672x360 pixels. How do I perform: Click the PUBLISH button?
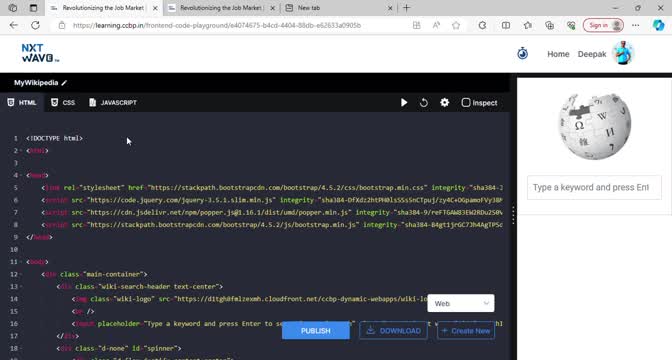pos(316,331)
